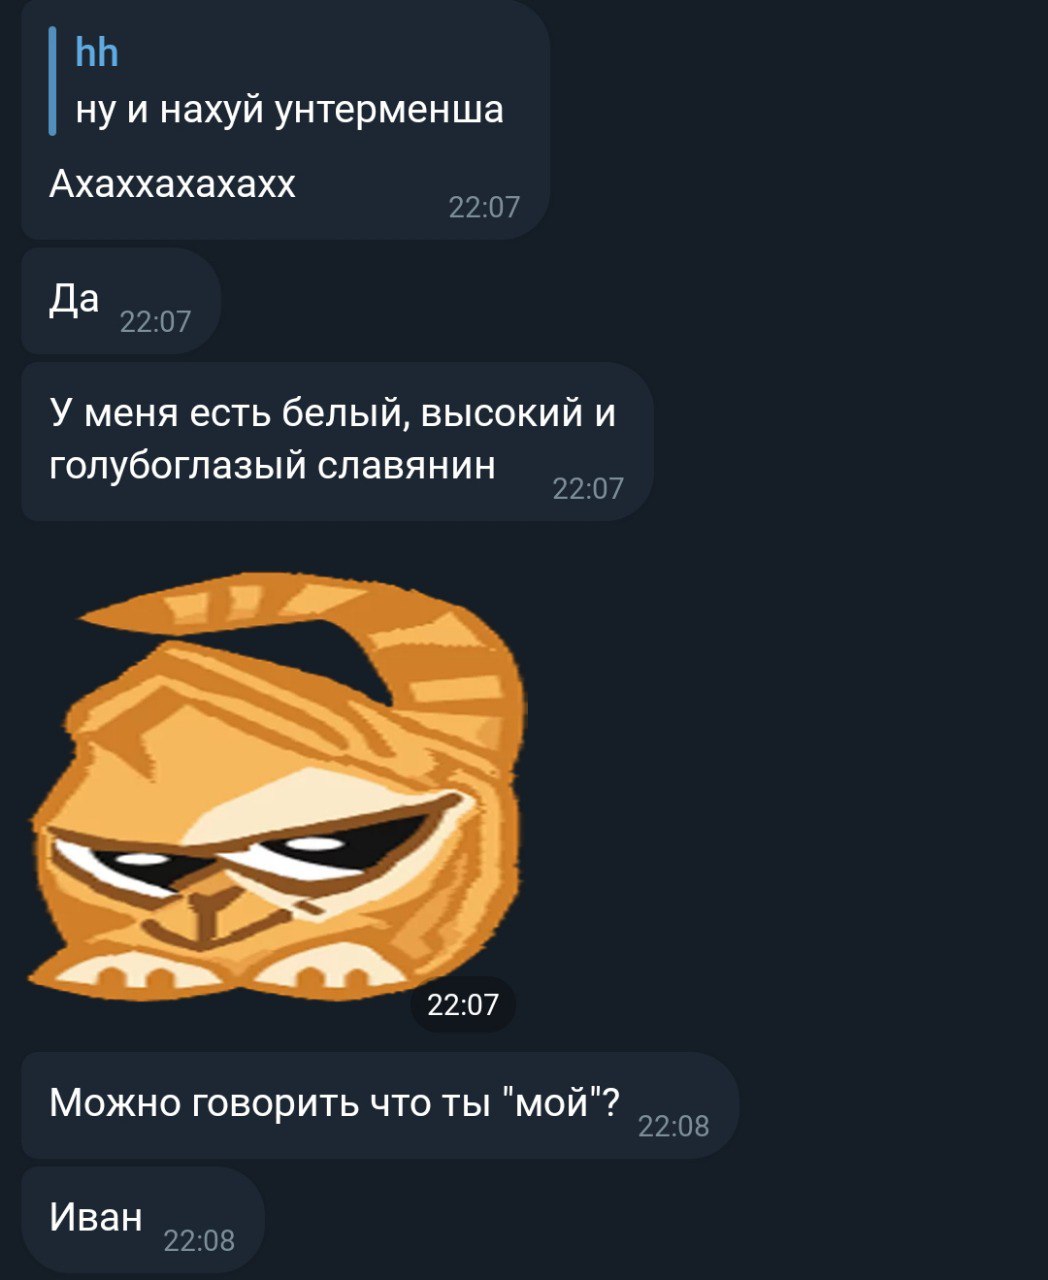Tap the blue vertical quote bar

tap(52, 83)
